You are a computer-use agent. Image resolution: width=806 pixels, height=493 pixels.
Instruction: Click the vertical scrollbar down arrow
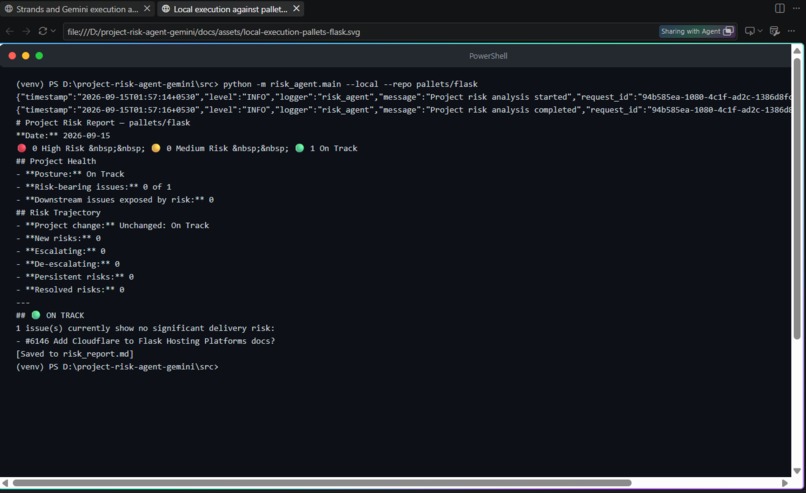pos(797,470)
